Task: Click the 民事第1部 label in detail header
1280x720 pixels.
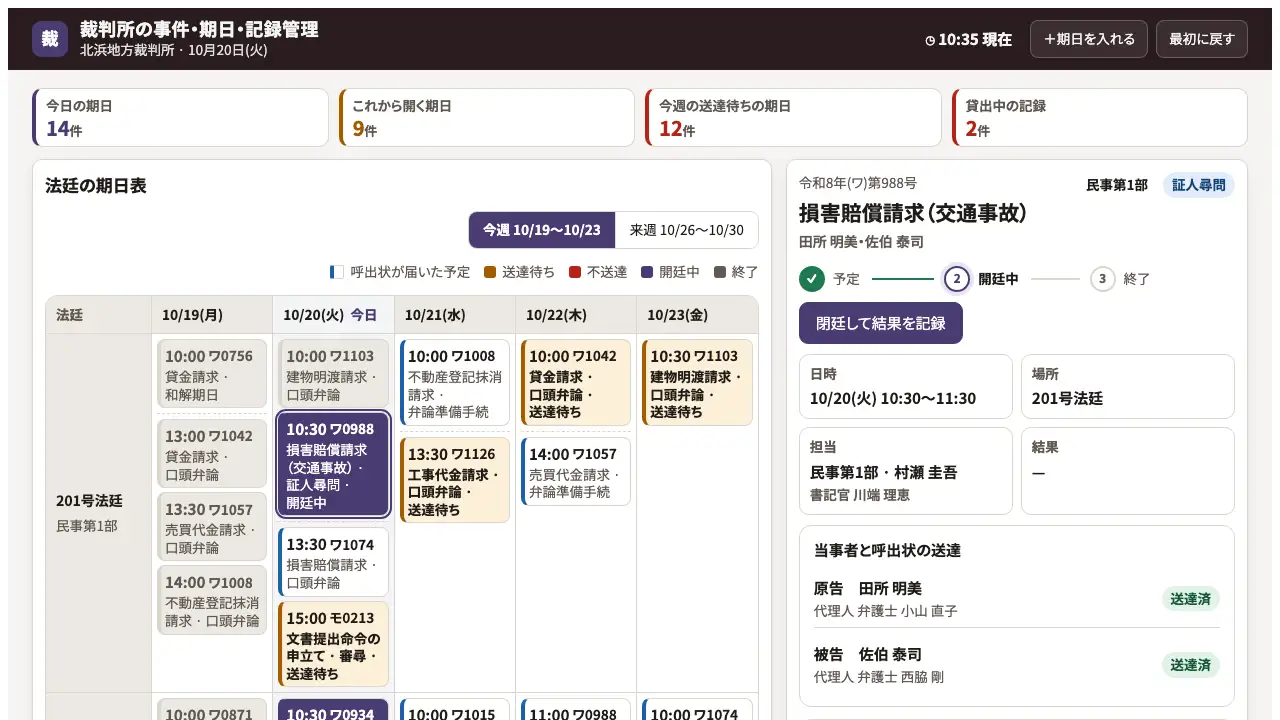Action: coord(1117,185)
